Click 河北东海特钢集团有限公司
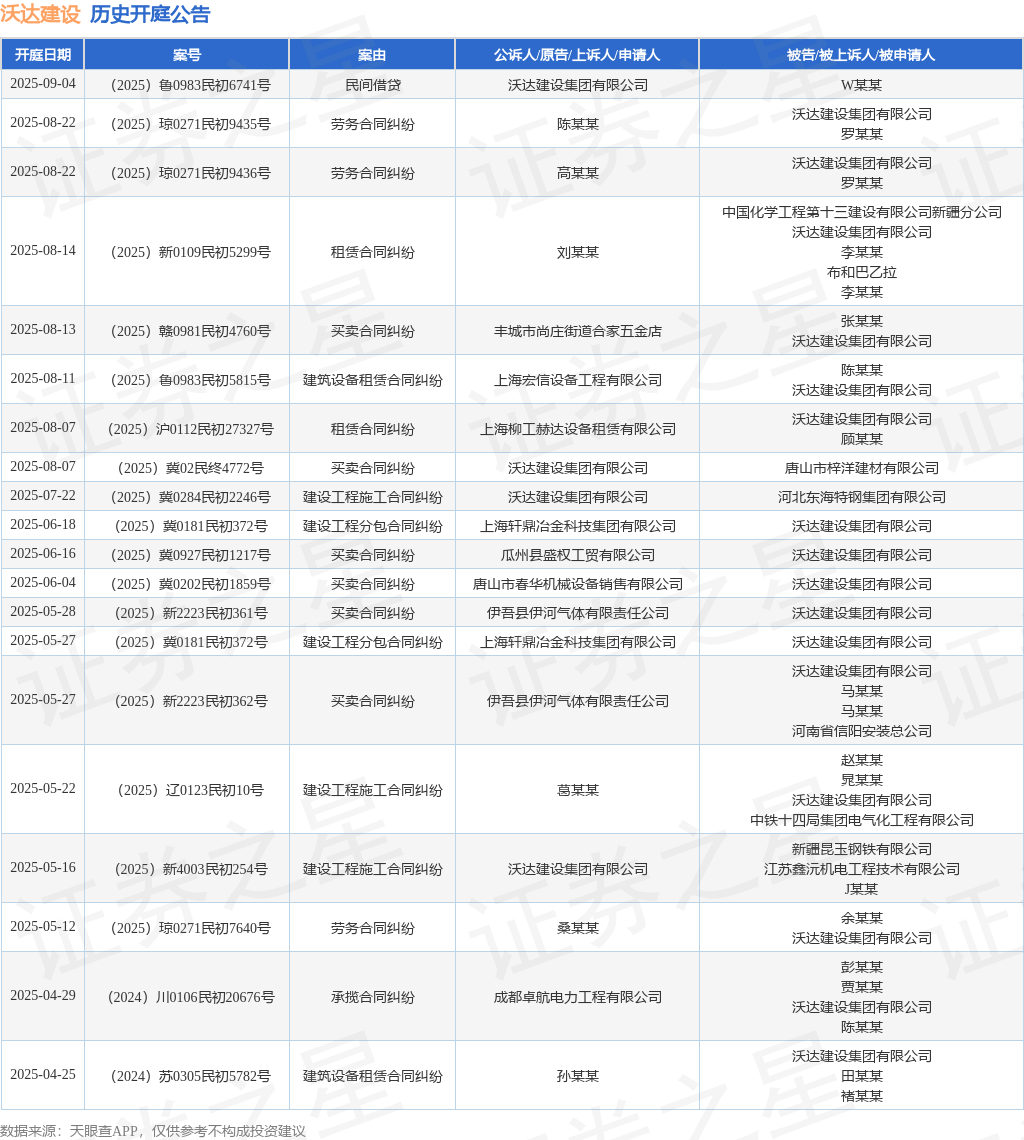This screenshot has width=1024, height=1140. (861, 497)
